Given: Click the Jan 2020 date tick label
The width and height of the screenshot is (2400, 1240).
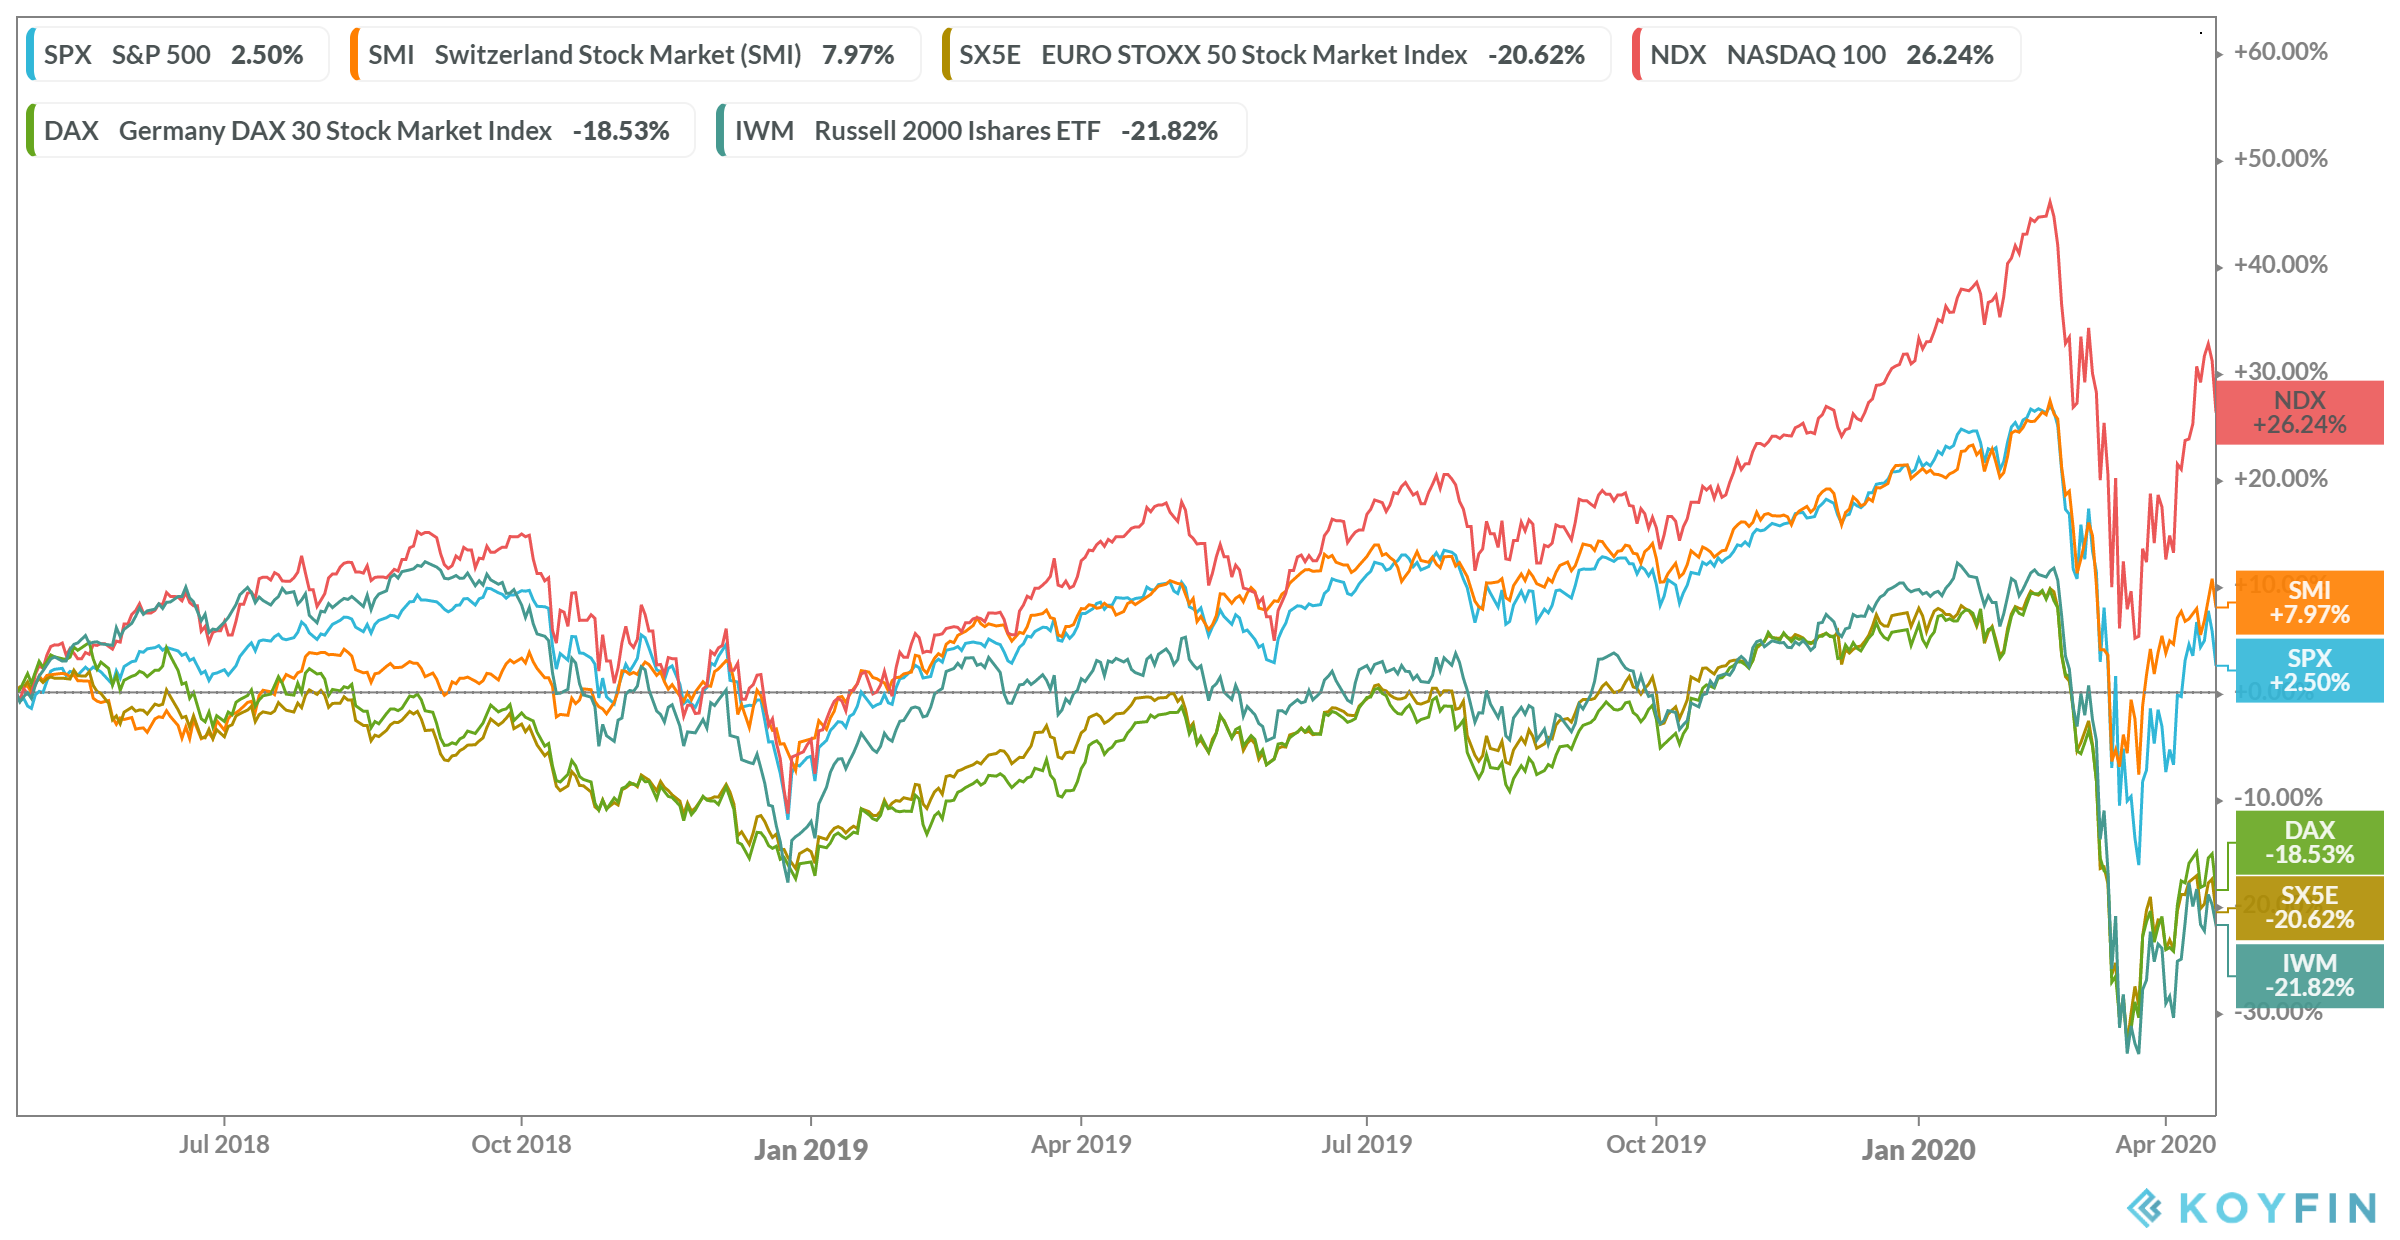Looking at the screenshot, I should 1918,1150.
